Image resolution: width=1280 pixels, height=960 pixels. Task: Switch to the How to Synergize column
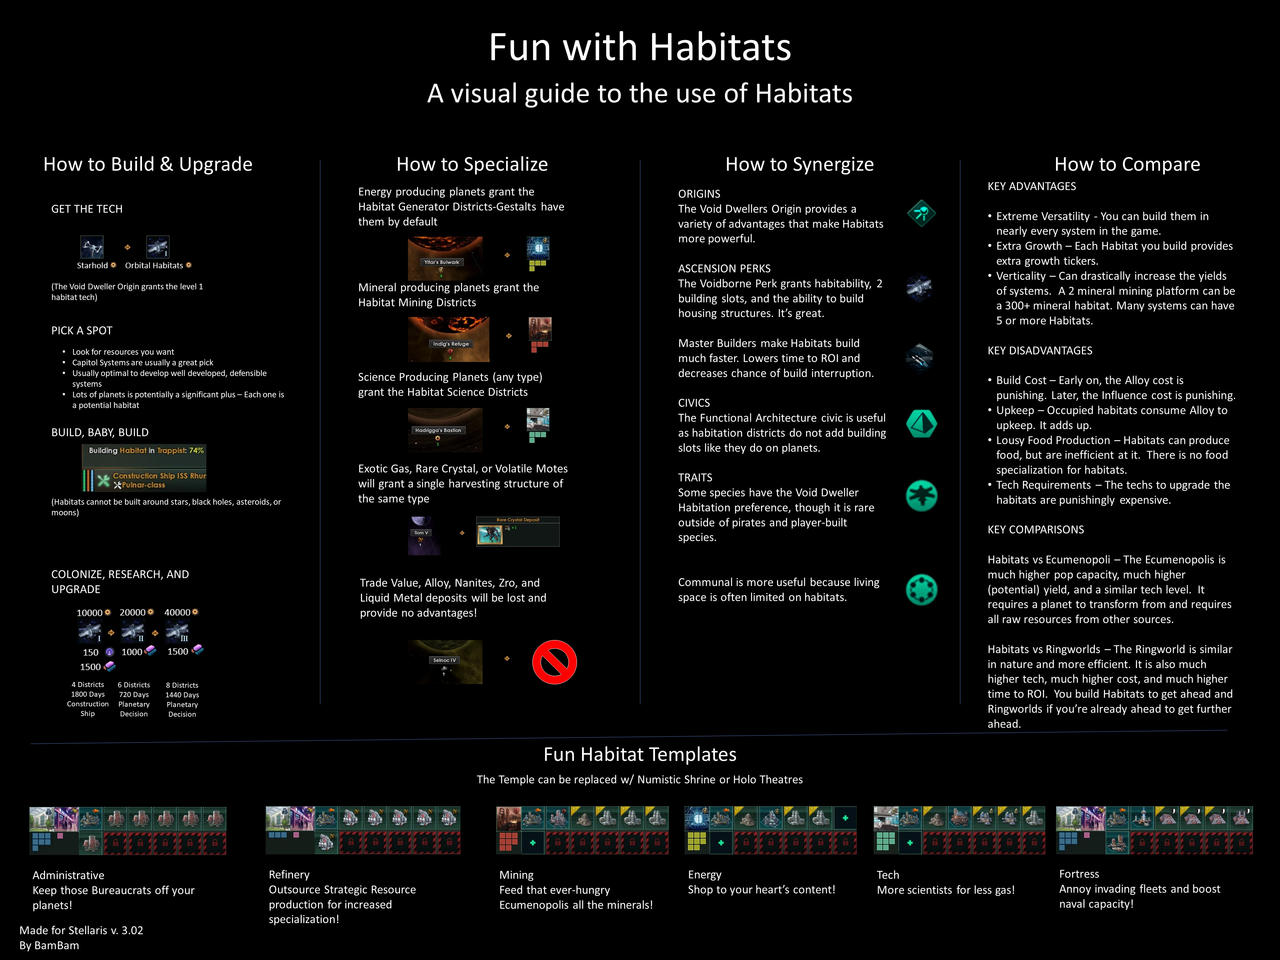799,163
